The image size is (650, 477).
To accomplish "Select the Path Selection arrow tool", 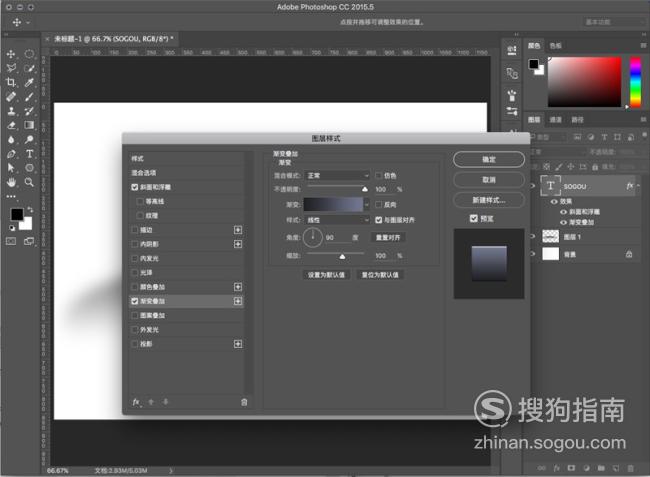I will 11,168.
